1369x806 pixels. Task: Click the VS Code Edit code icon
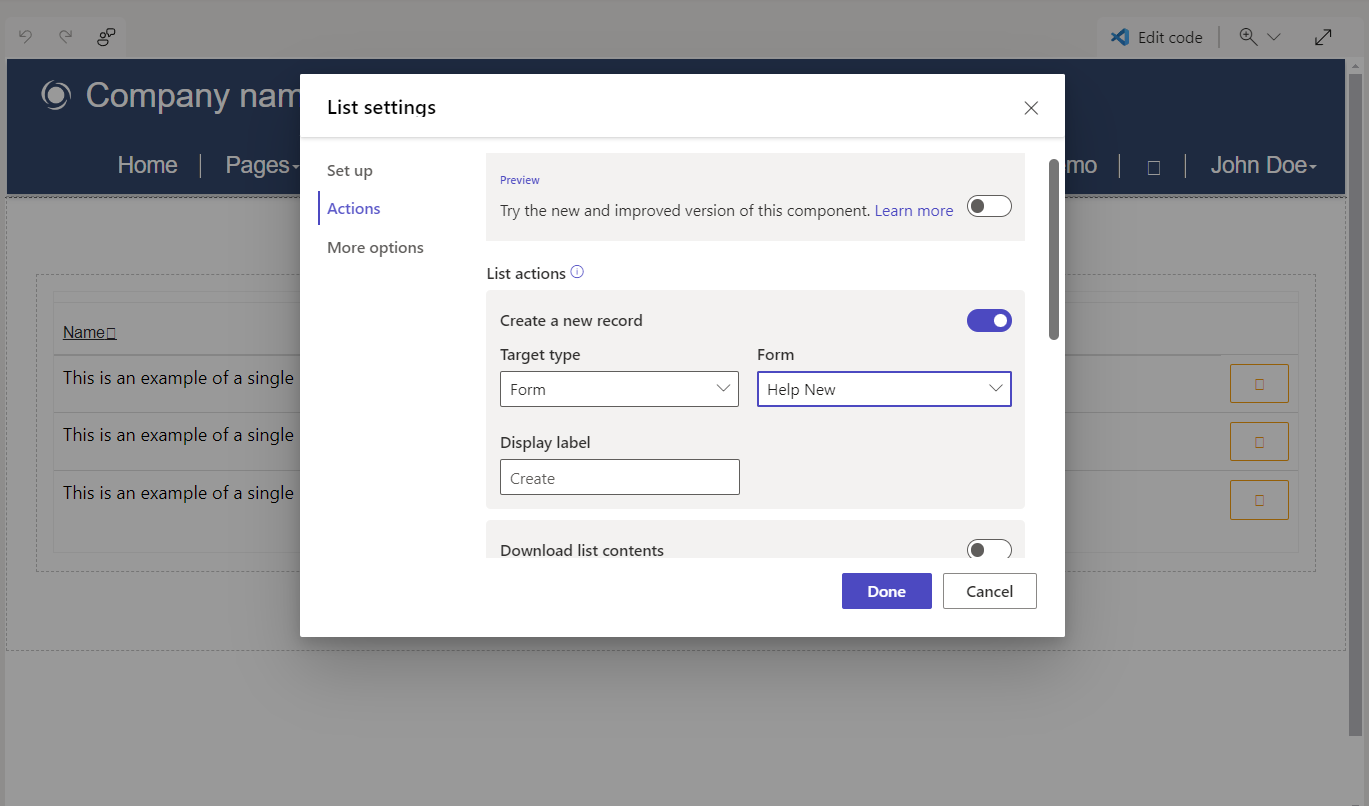(x=1118, y=37)
